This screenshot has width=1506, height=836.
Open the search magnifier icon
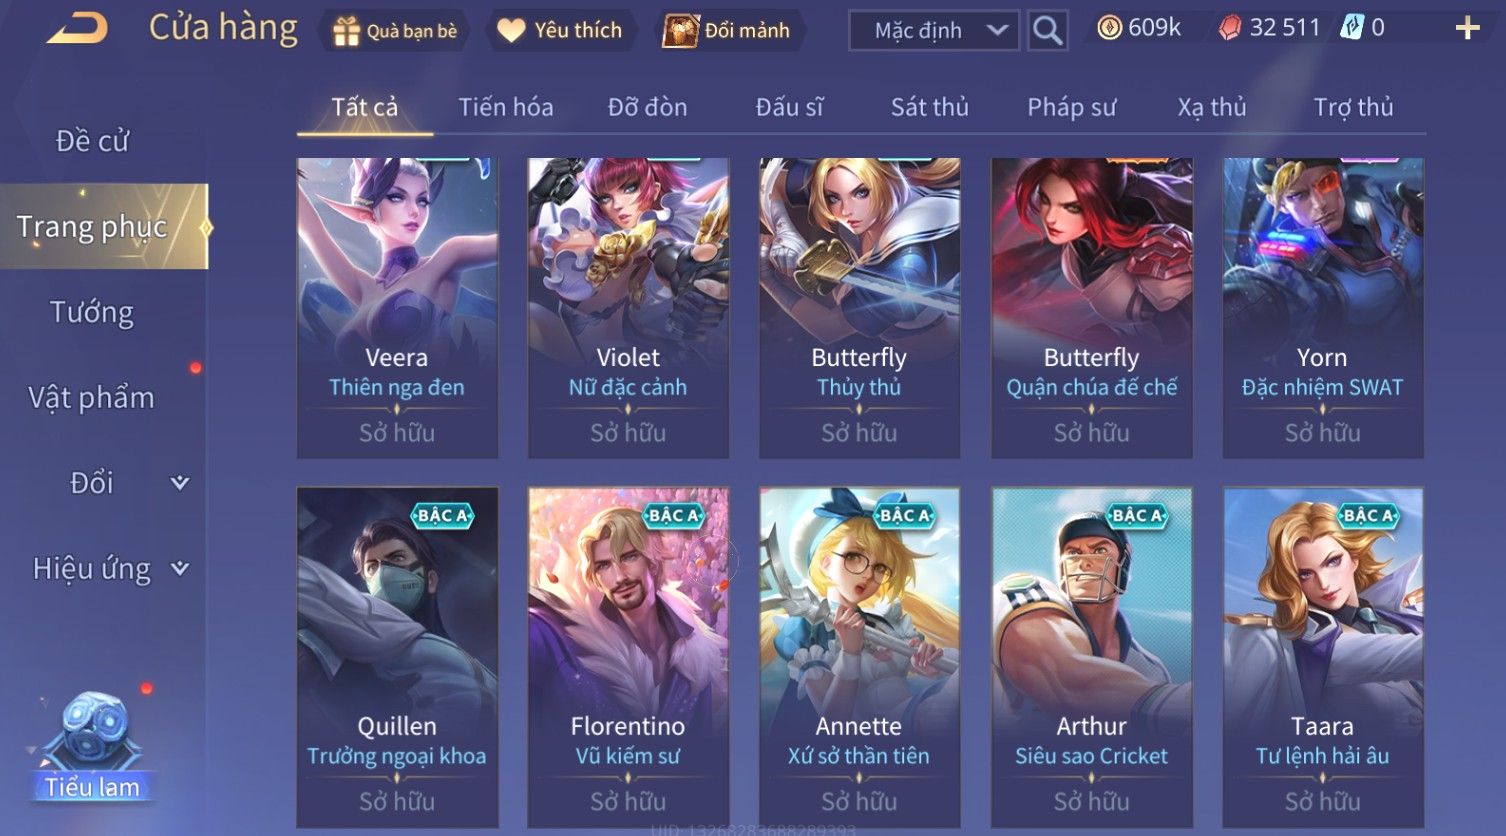1047,30
